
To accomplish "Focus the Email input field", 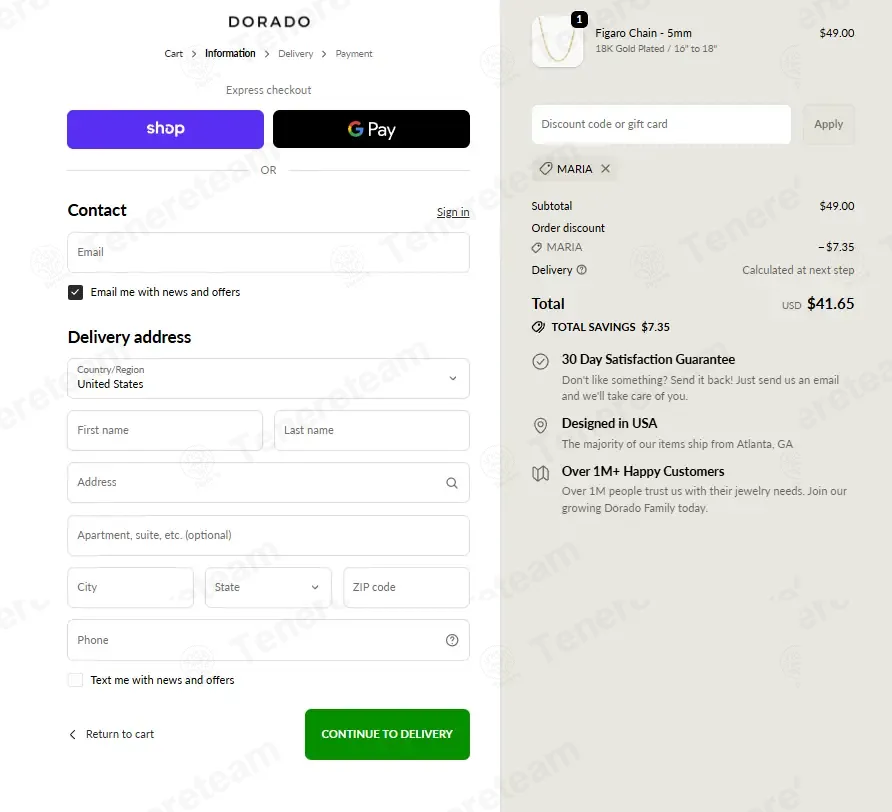I will coord(269,252).
